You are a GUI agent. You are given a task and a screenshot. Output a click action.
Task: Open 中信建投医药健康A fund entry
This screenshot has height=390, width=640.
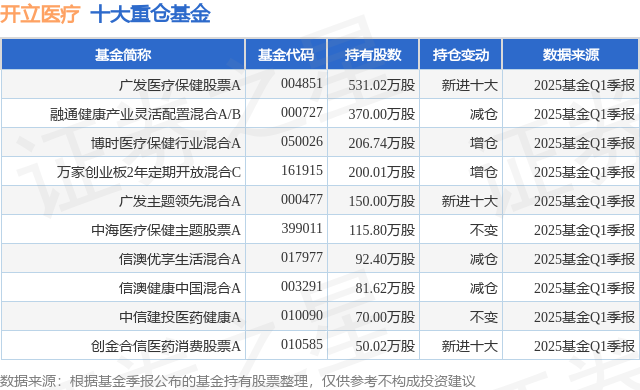180,317
